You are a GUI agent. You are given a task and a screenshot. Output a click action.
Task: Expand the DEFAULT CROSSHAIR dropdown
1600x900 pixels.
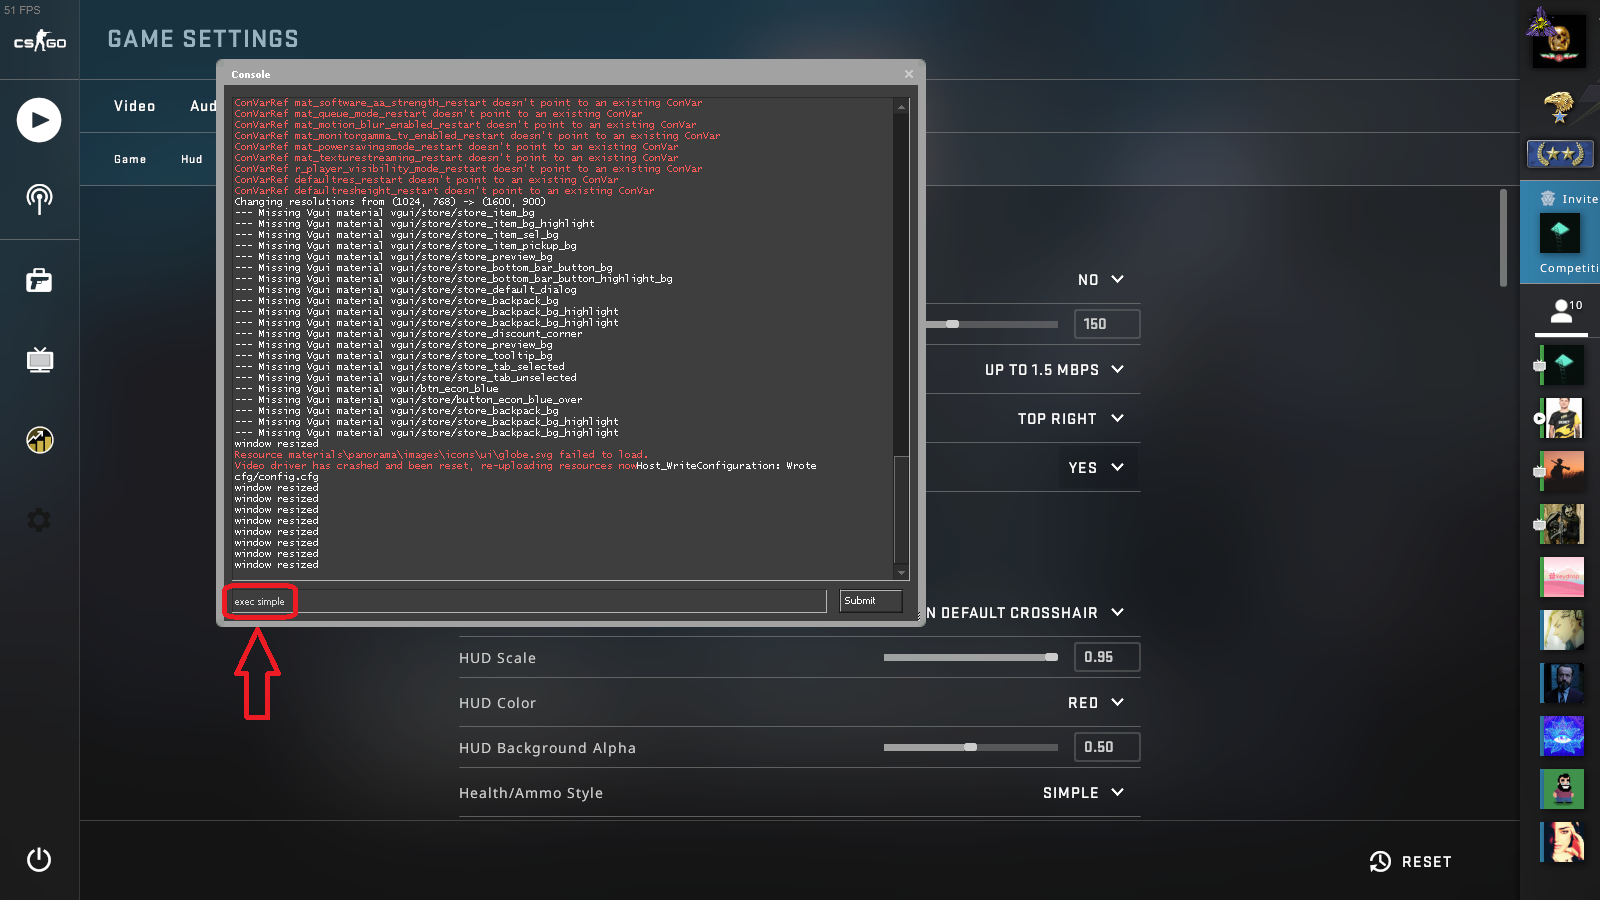click(1025, 613)
